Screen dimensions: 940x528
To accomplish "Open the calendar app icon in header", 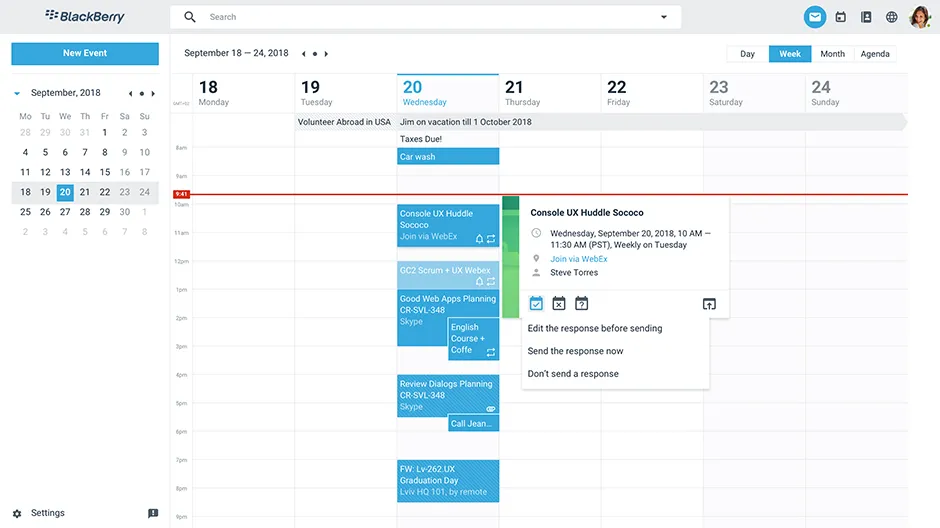I will click(x=840, y=17).
